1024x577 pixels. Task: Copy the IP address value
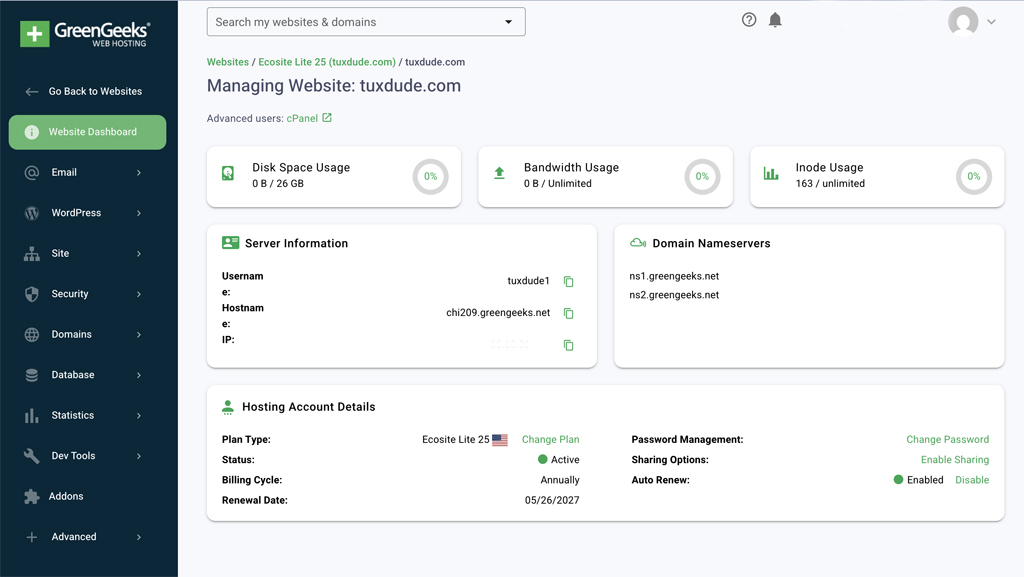point(568,345)
